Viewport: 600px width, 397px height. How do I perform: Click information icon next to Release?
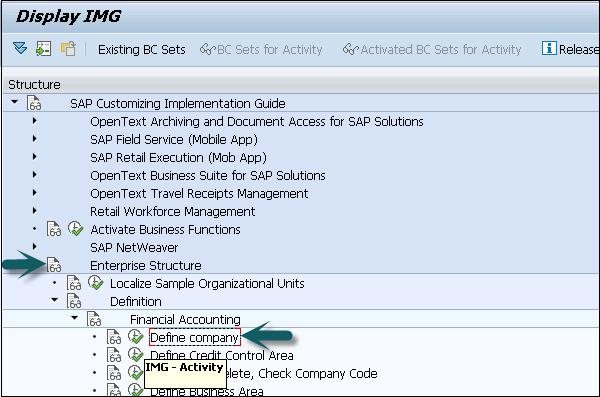(x=549, y=49)
